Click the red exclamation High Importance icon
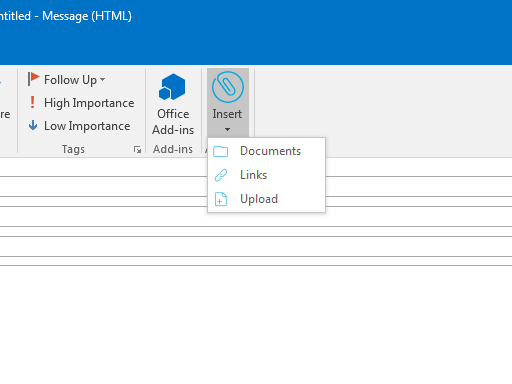This screenshot has width=512, height=384. click(x=32, y=102)
